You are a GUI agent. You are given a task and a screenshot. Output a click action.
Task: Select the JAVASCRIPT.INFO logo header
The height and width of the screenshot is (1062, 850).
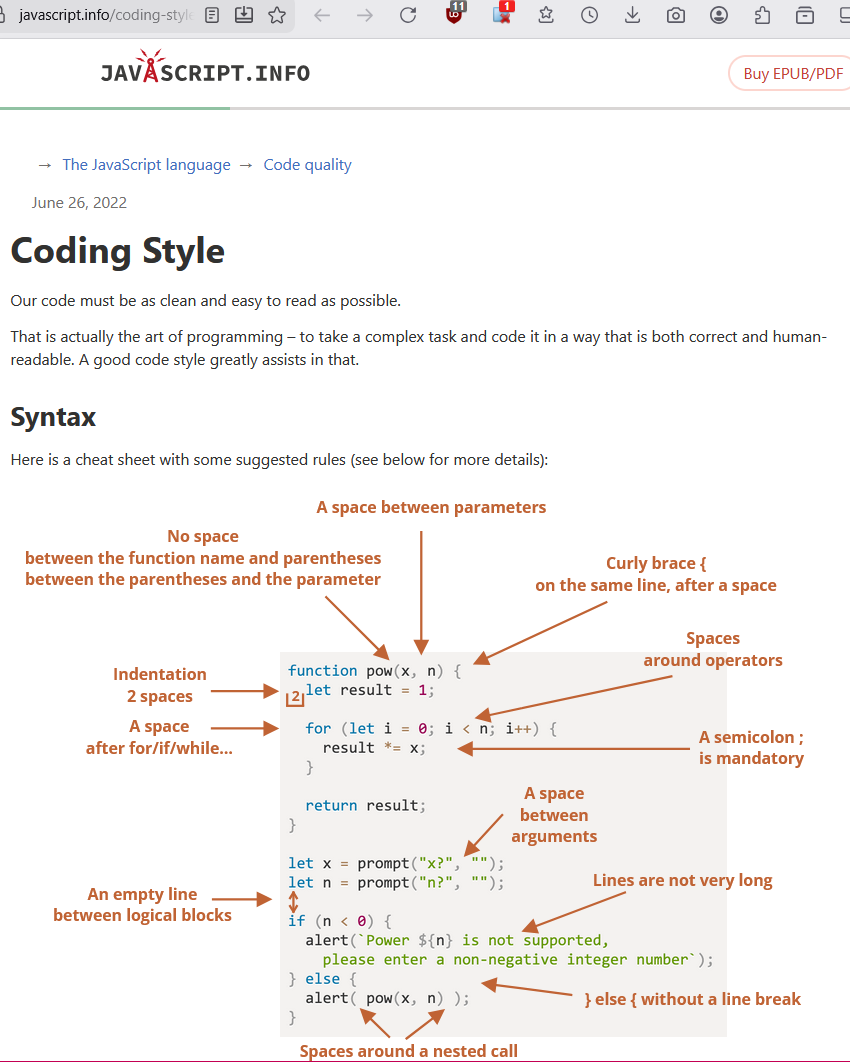(205, 72)
